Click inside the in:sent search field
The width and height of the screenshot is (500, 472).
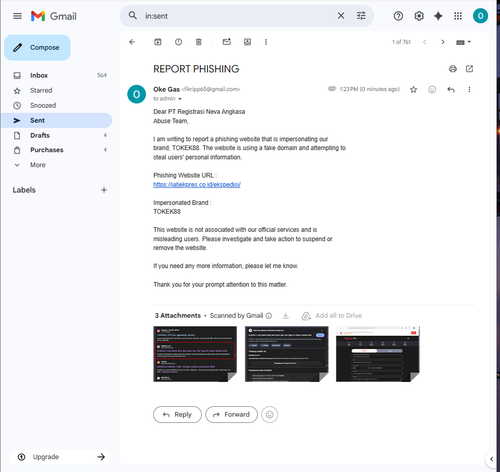click(x=237, y=16)
